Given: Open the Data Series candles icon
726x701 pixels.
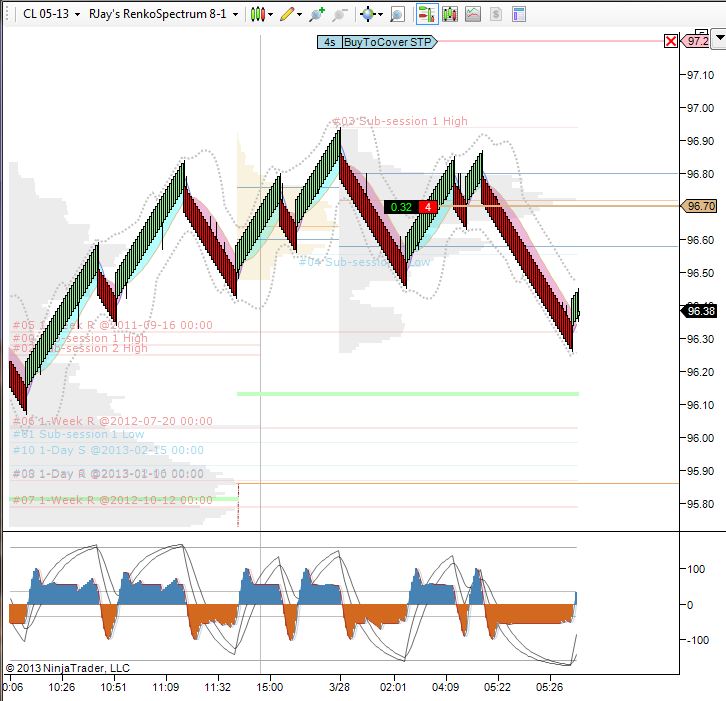Looking at the screenshot, I should click(x=450, y=14).
